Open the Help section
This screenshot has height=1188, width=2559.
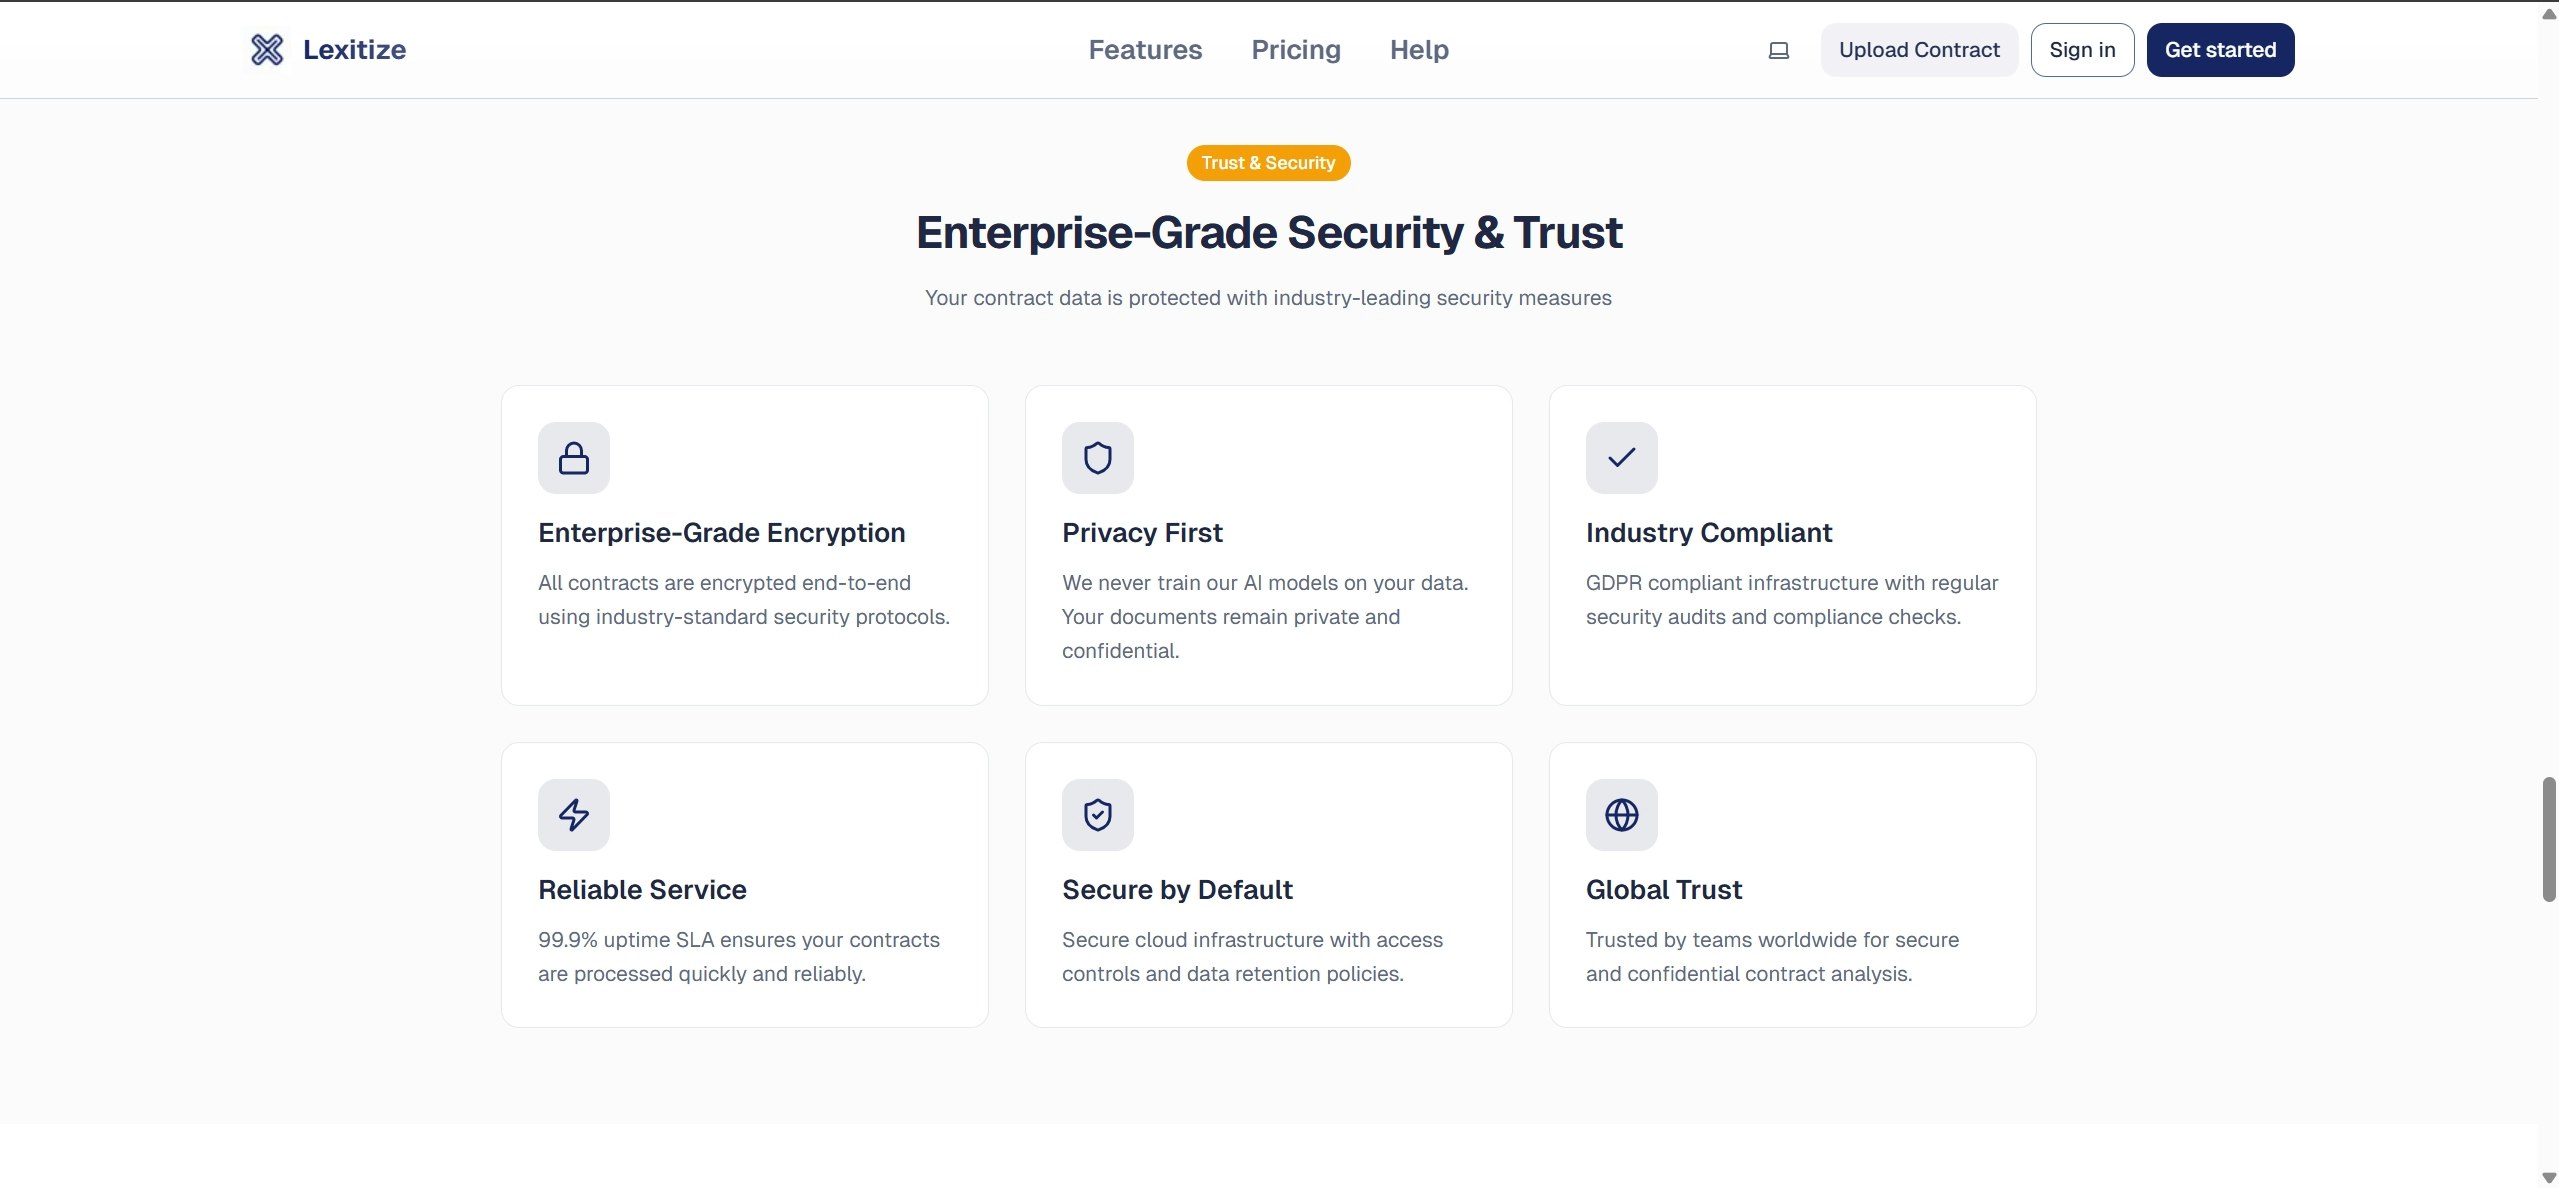(1419, 49)
